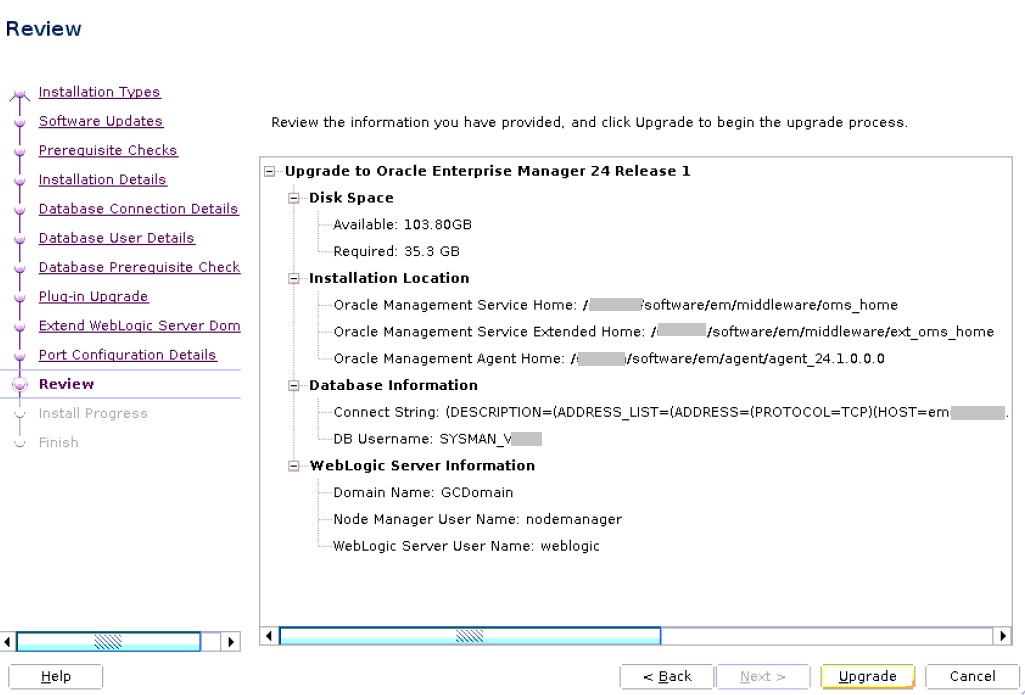1025x695 pixels.
Task: Click the Database User Details bullet icon
Action: (x=20, y=239)
